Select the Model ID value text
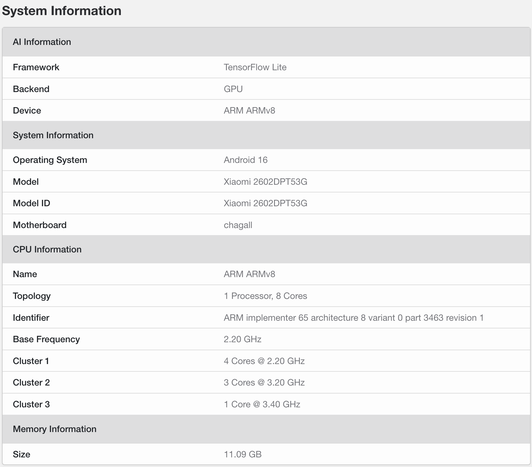The height and width of the screenshot is (467, 532). pyautogui.click(x=265, y=203)
